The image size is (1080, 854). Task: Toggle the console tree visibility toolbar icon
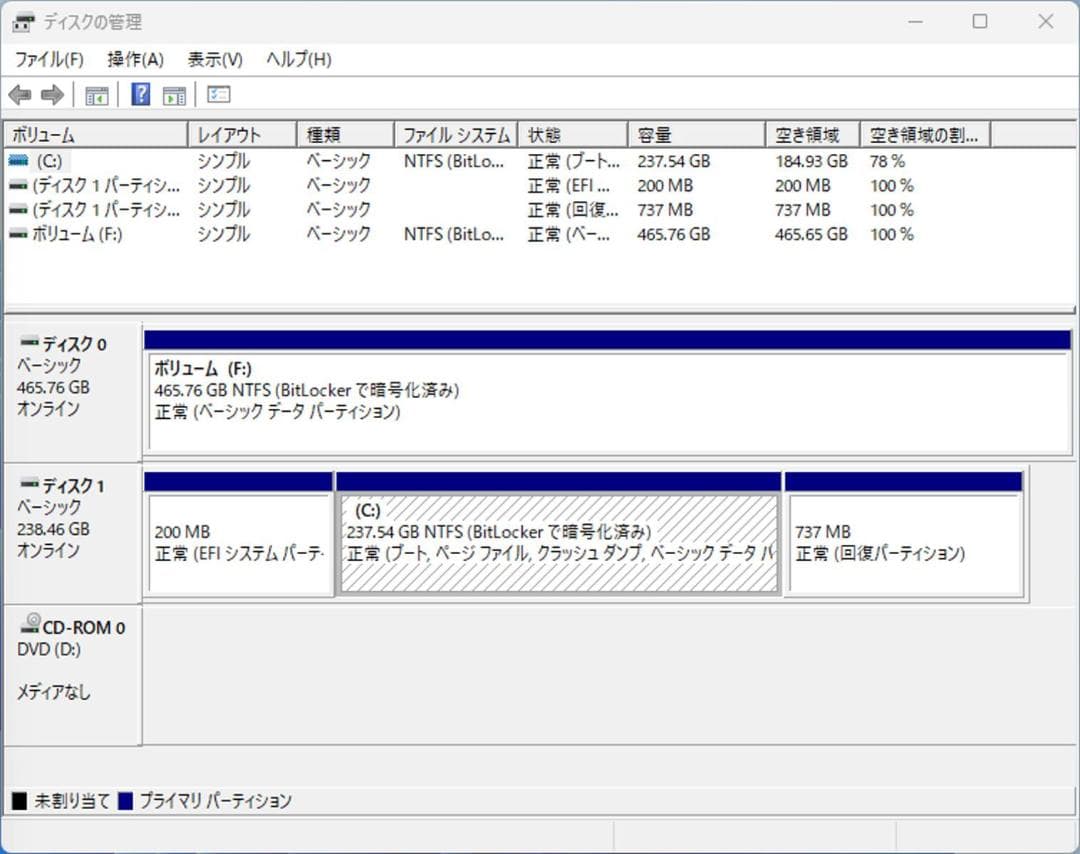pyautogui.click(x=96, y=95)
